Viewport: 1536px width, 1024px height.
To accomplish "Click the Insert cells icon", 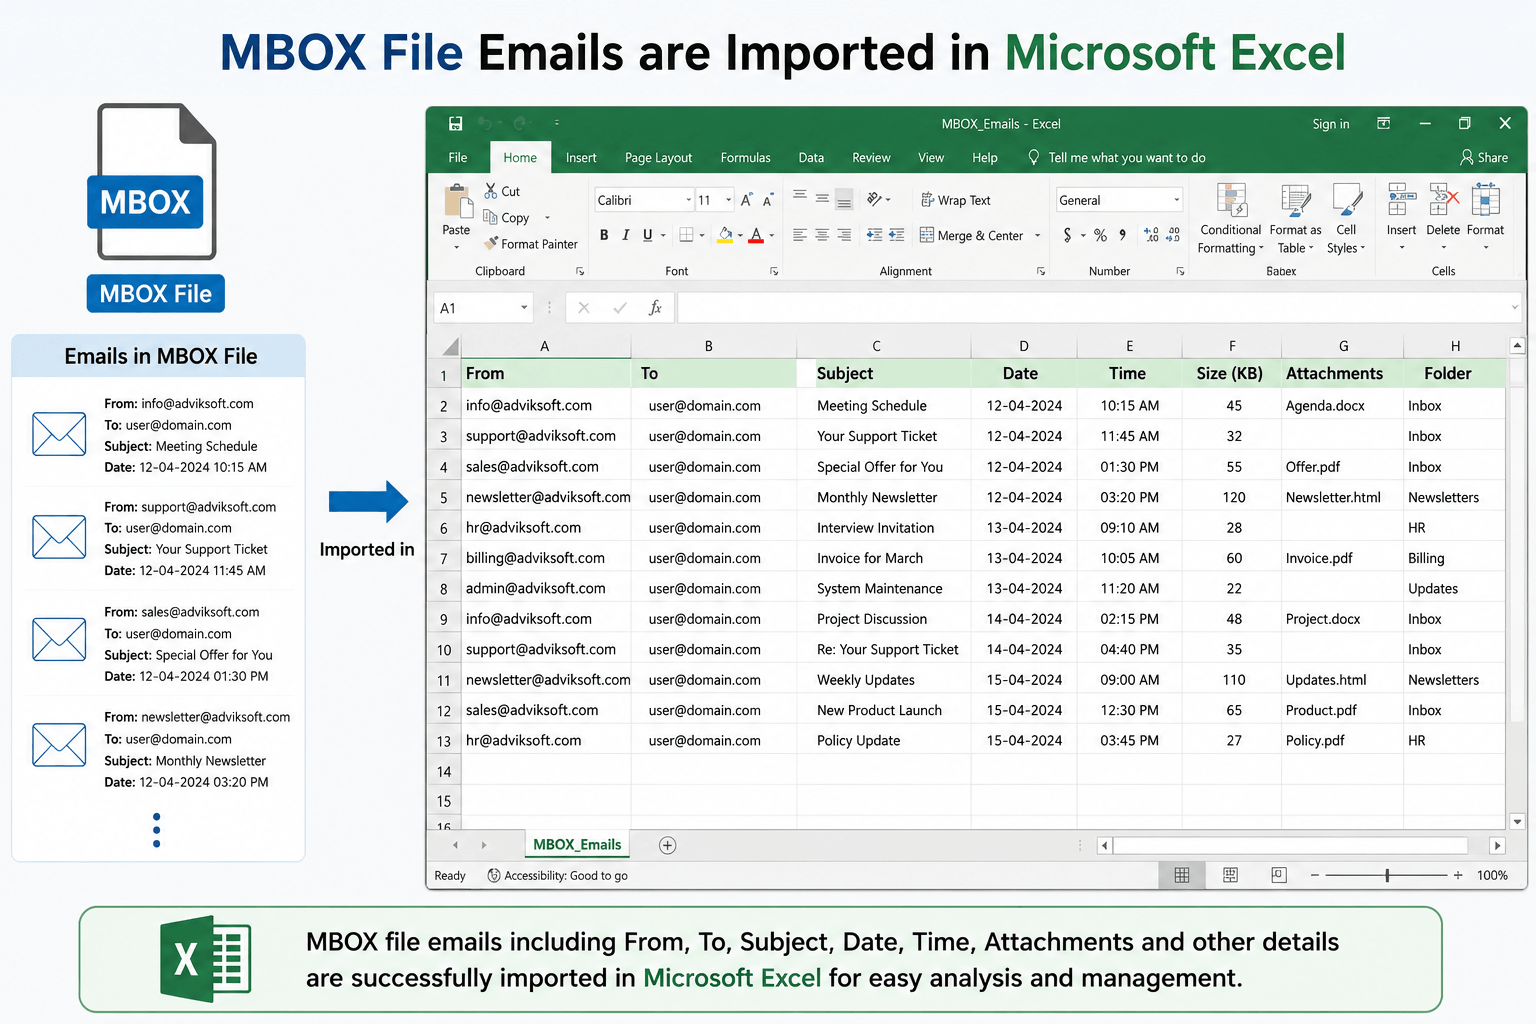I will point(1400,200).
